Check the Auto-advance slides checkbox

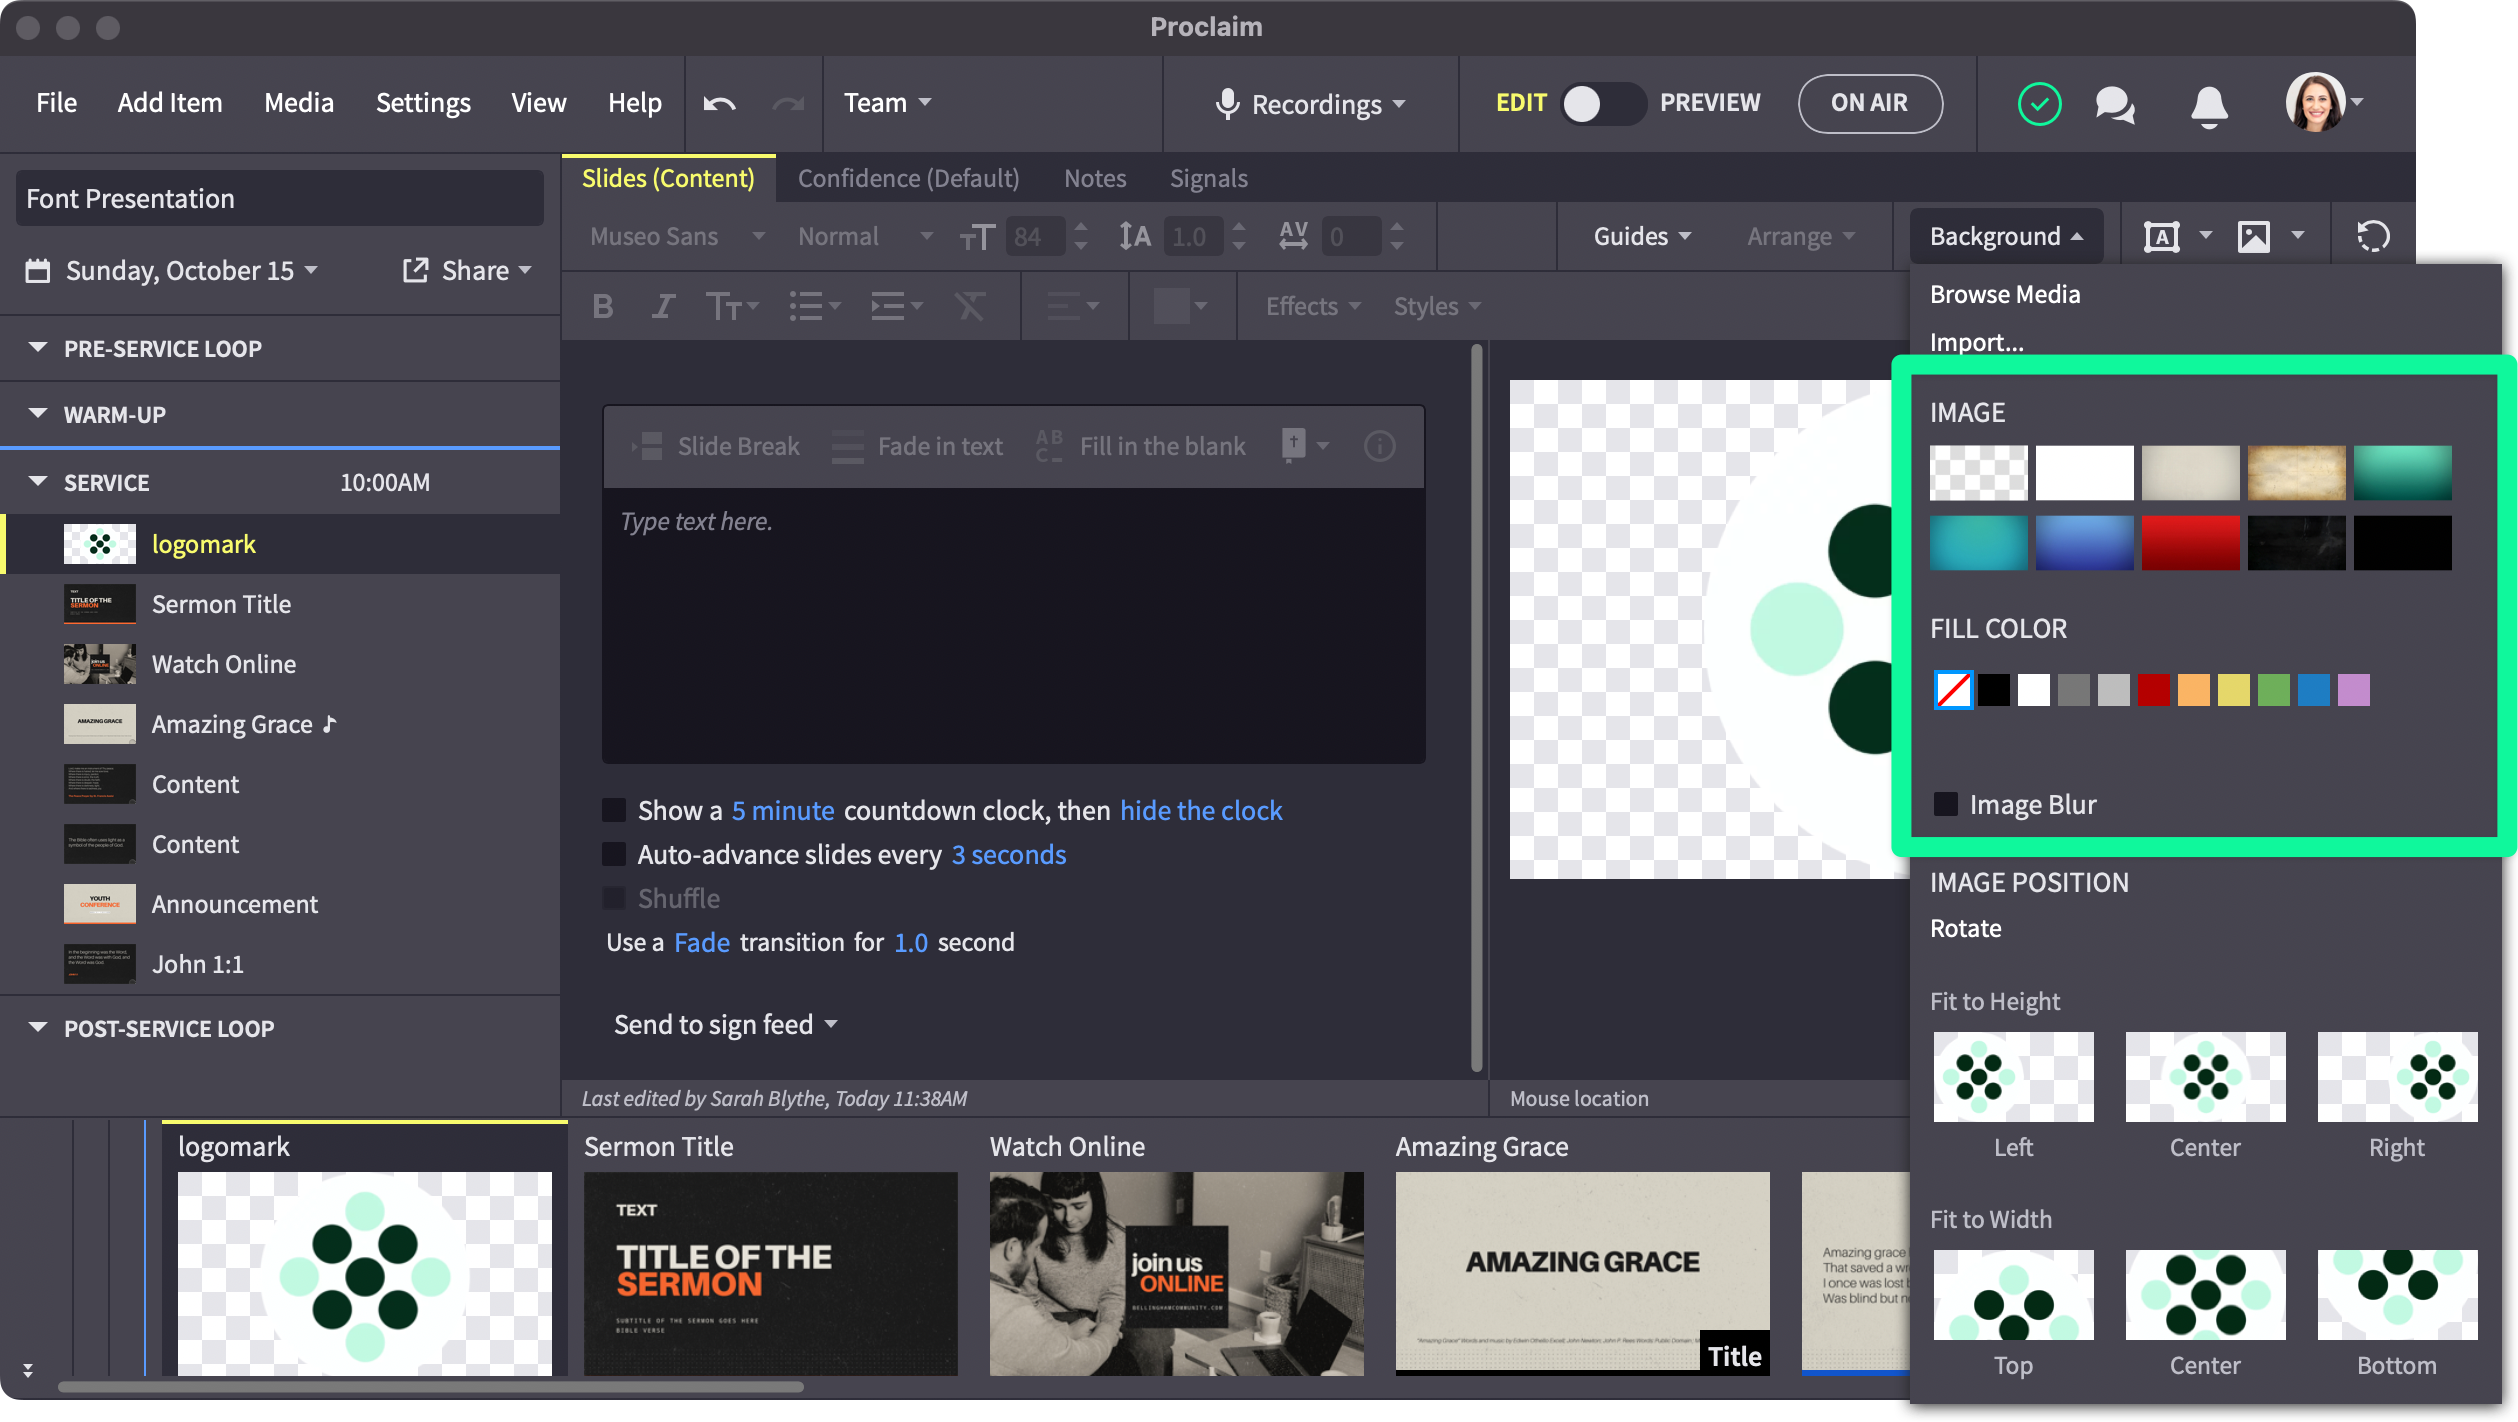614,854
